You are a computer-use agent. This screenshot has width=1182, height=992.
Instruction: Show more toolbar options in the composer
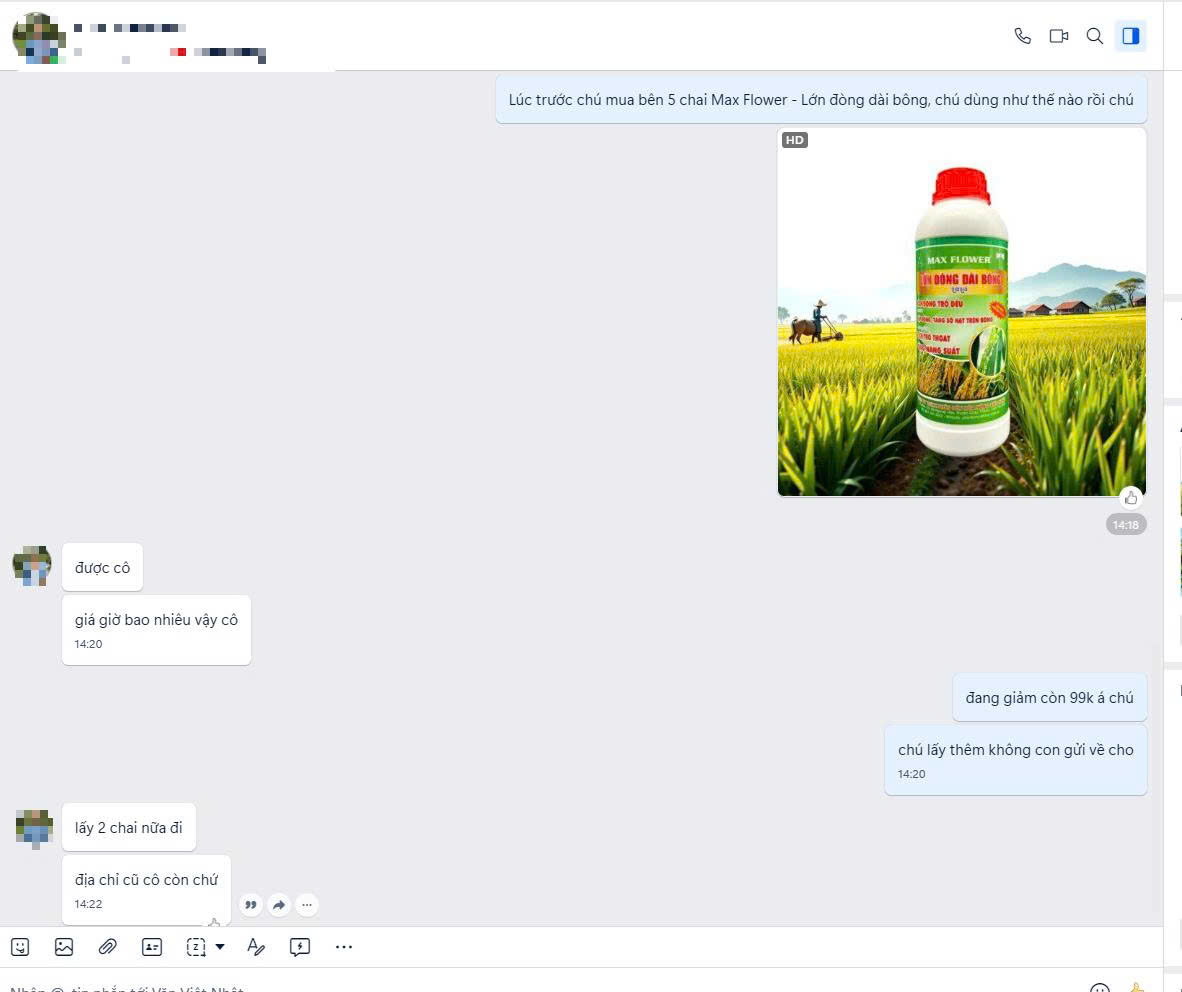pyautogui.click(x=344, y=947)
